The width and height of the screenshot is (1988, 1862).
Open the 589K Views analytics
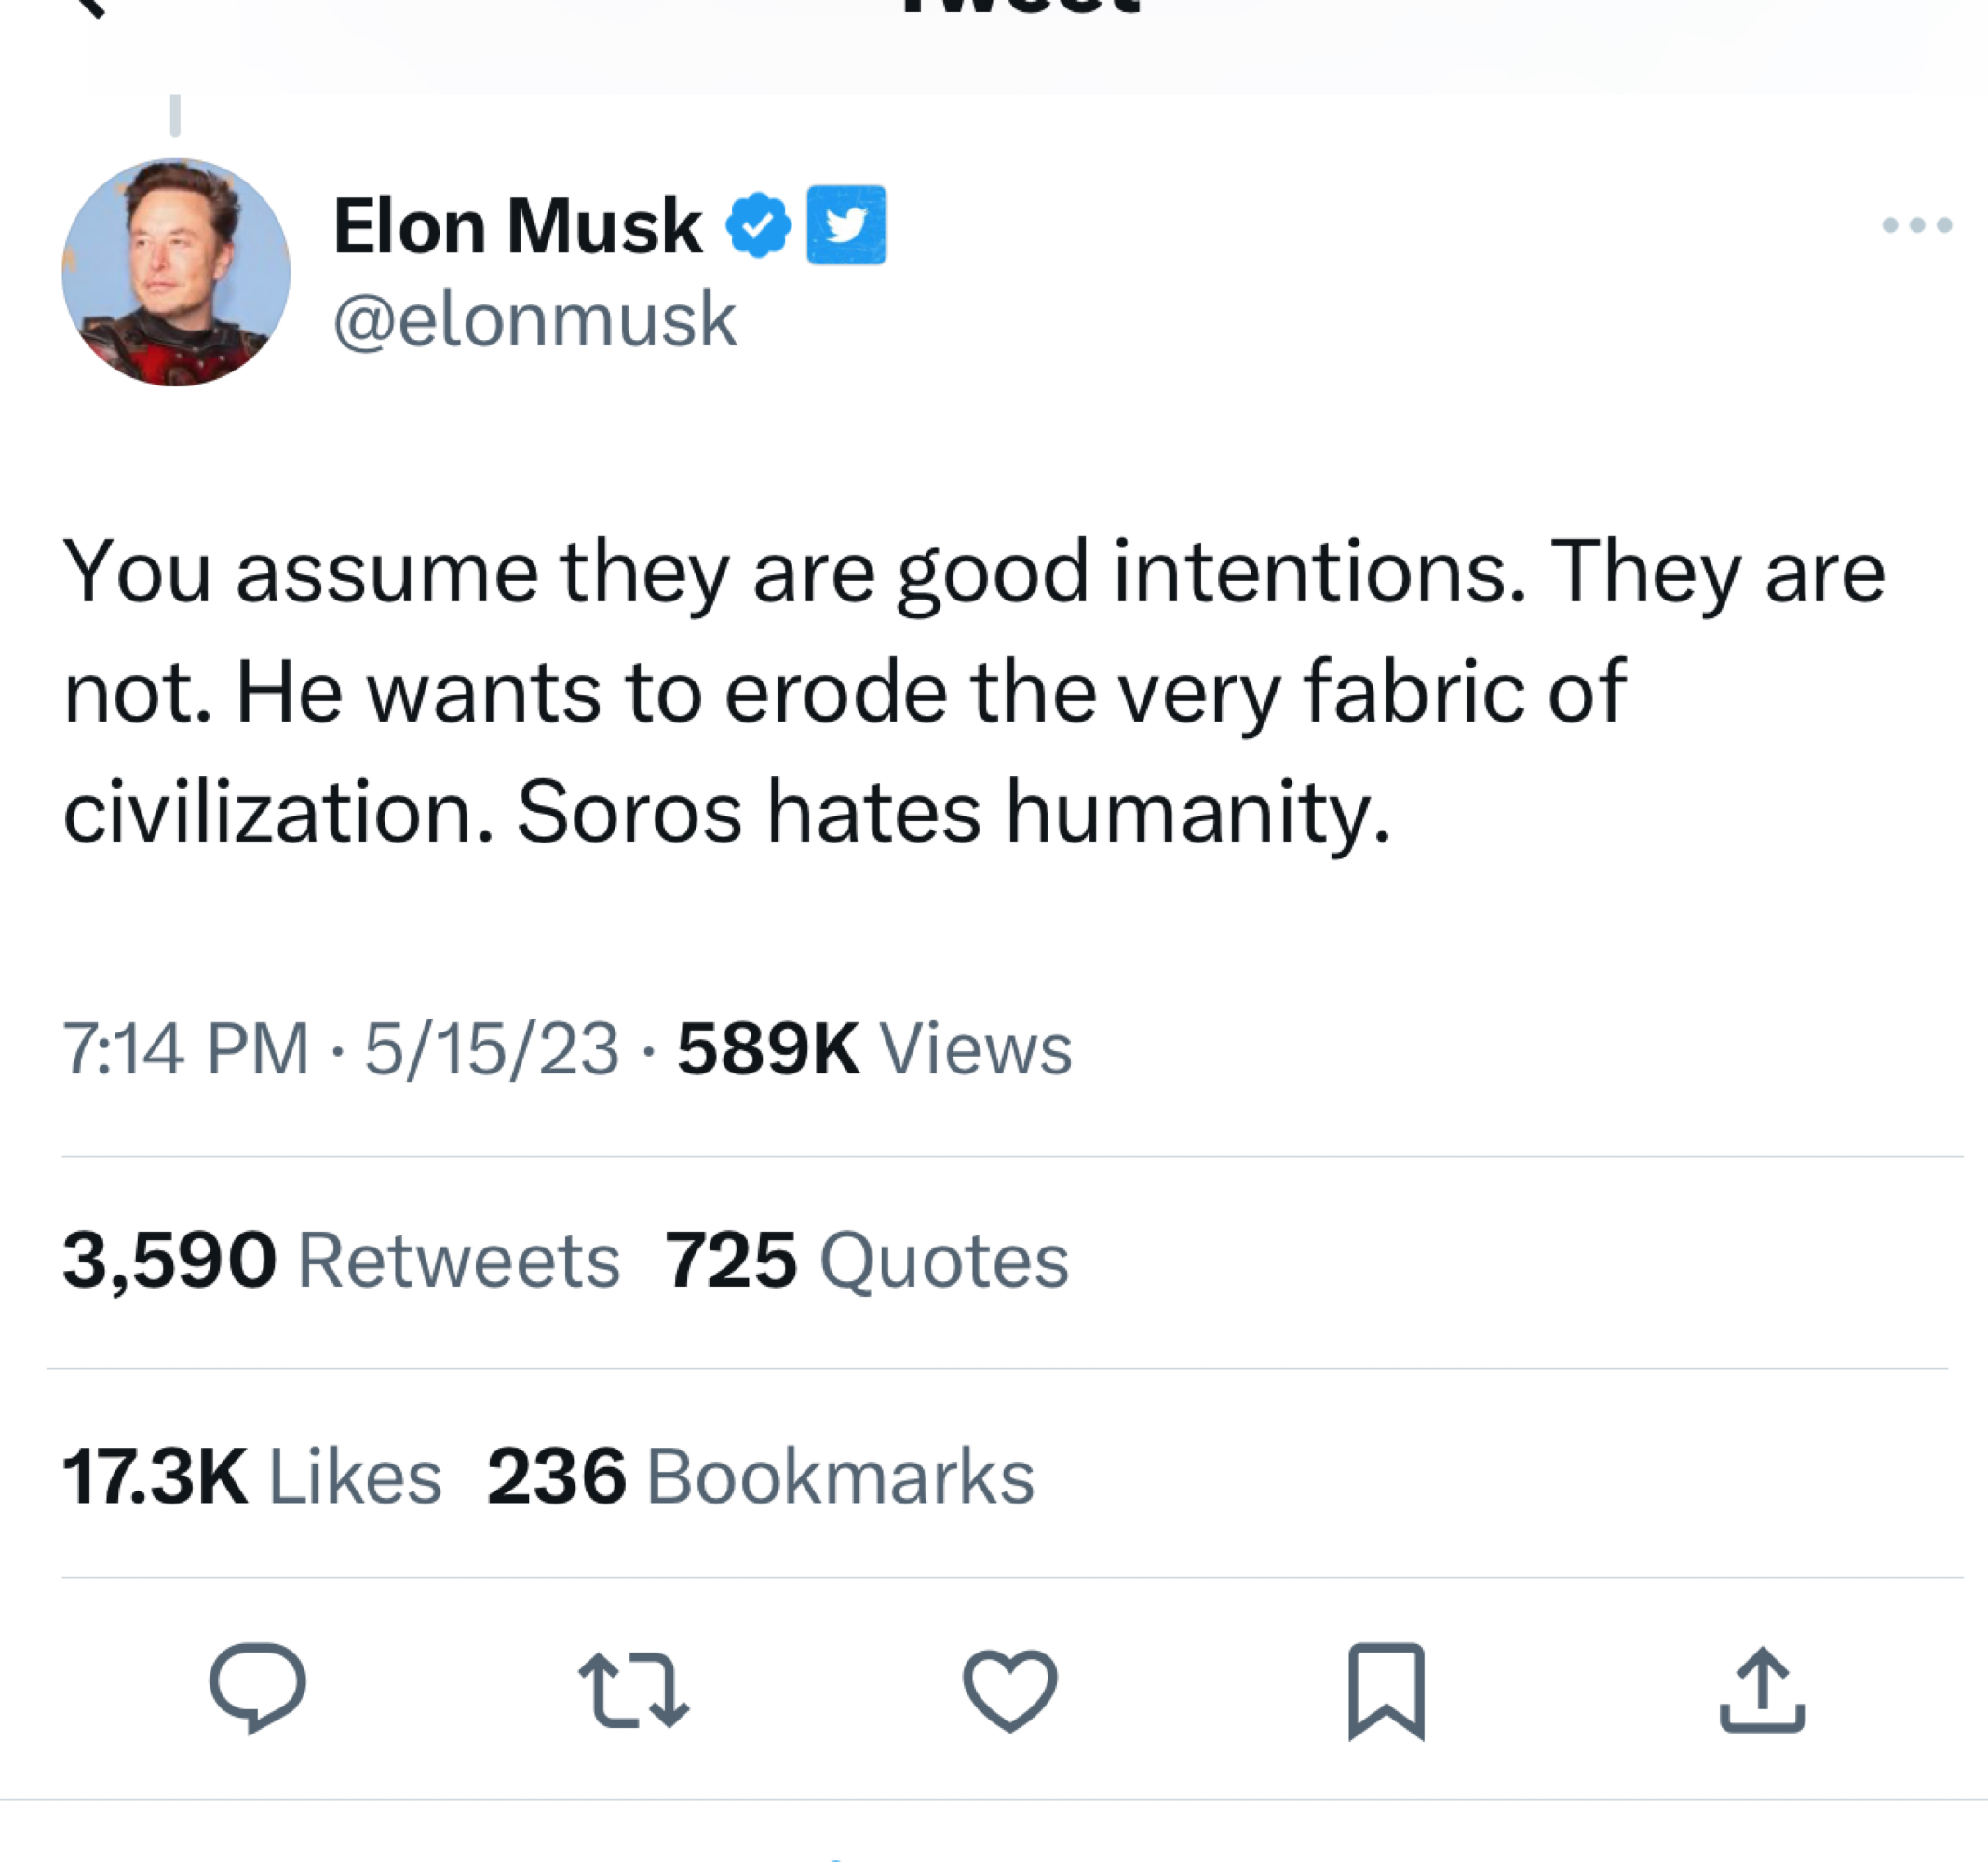point(874,1049)
